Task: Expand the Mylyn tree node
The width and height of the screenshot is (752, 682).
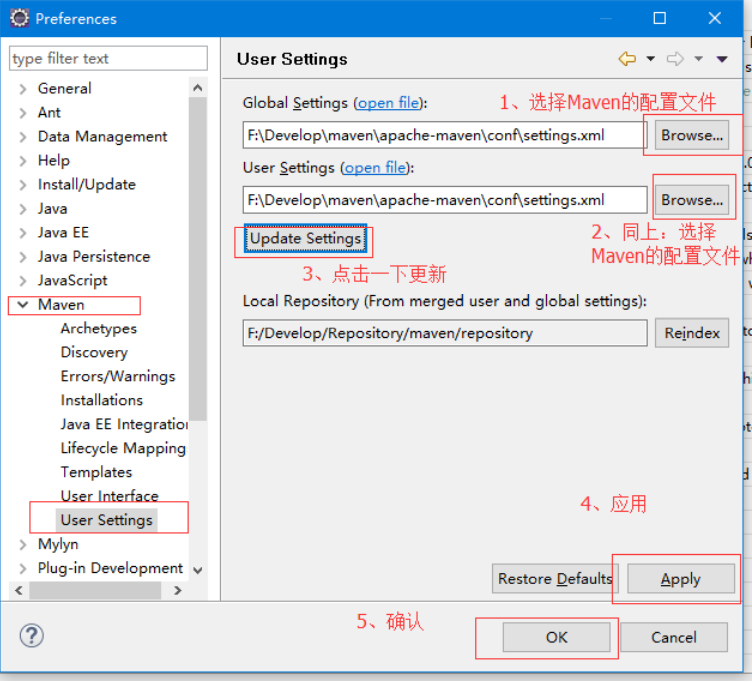Action: point(23,544)
